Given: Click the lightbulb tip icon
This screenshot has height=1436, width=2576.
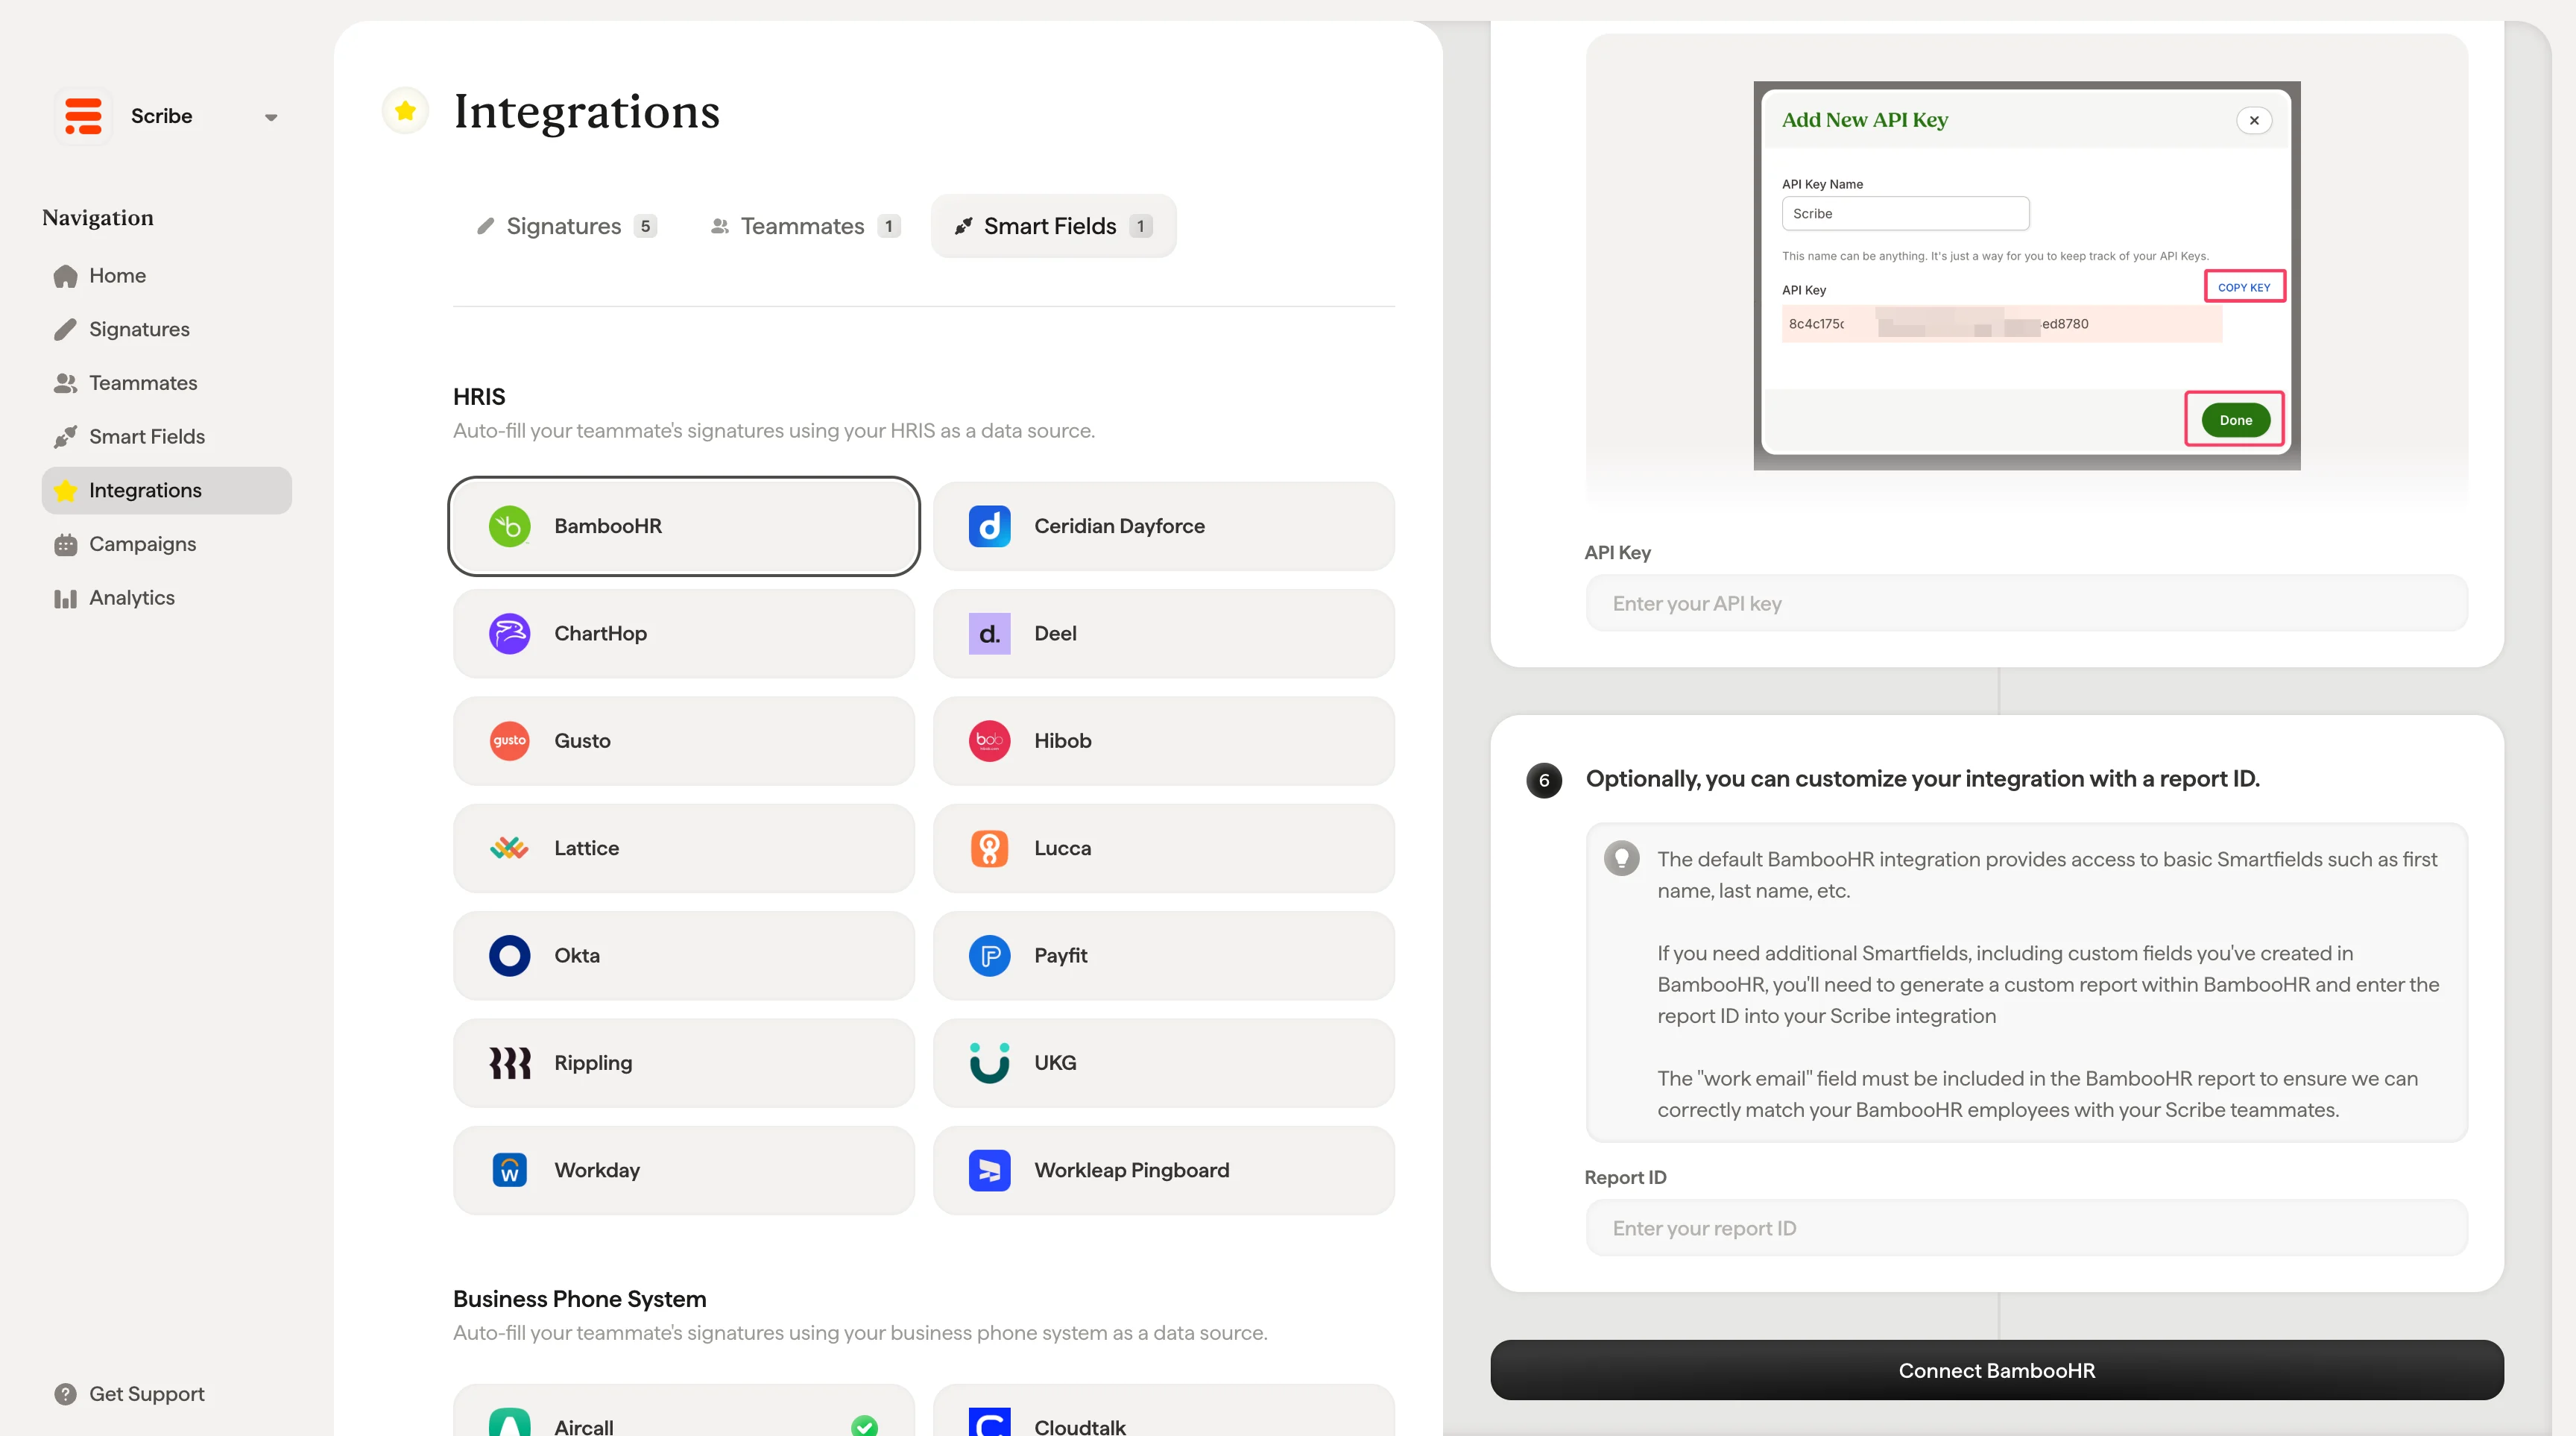Looking at the screenshot, I should pyautogui.click(x=1621, y=858).
